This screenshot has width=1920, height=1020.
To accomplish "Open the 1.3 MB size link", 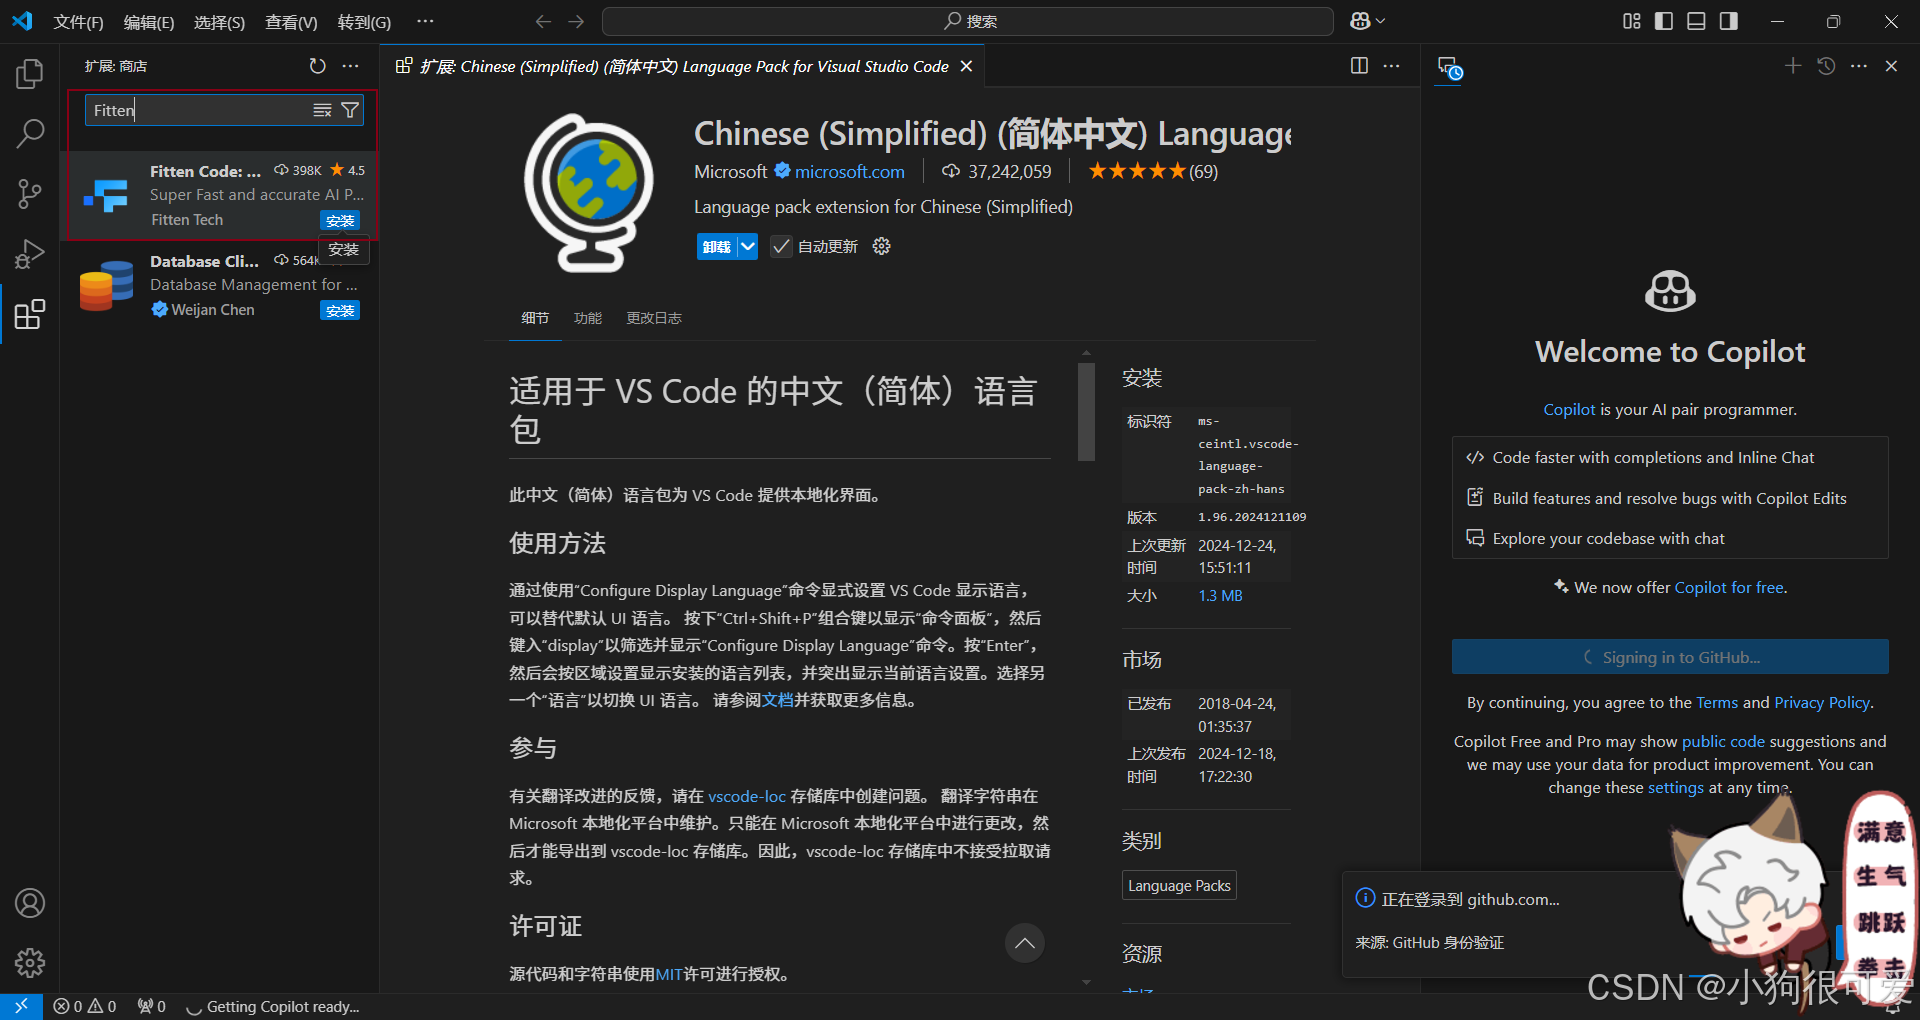I will pyautogui.click(x=1220, y=596).
